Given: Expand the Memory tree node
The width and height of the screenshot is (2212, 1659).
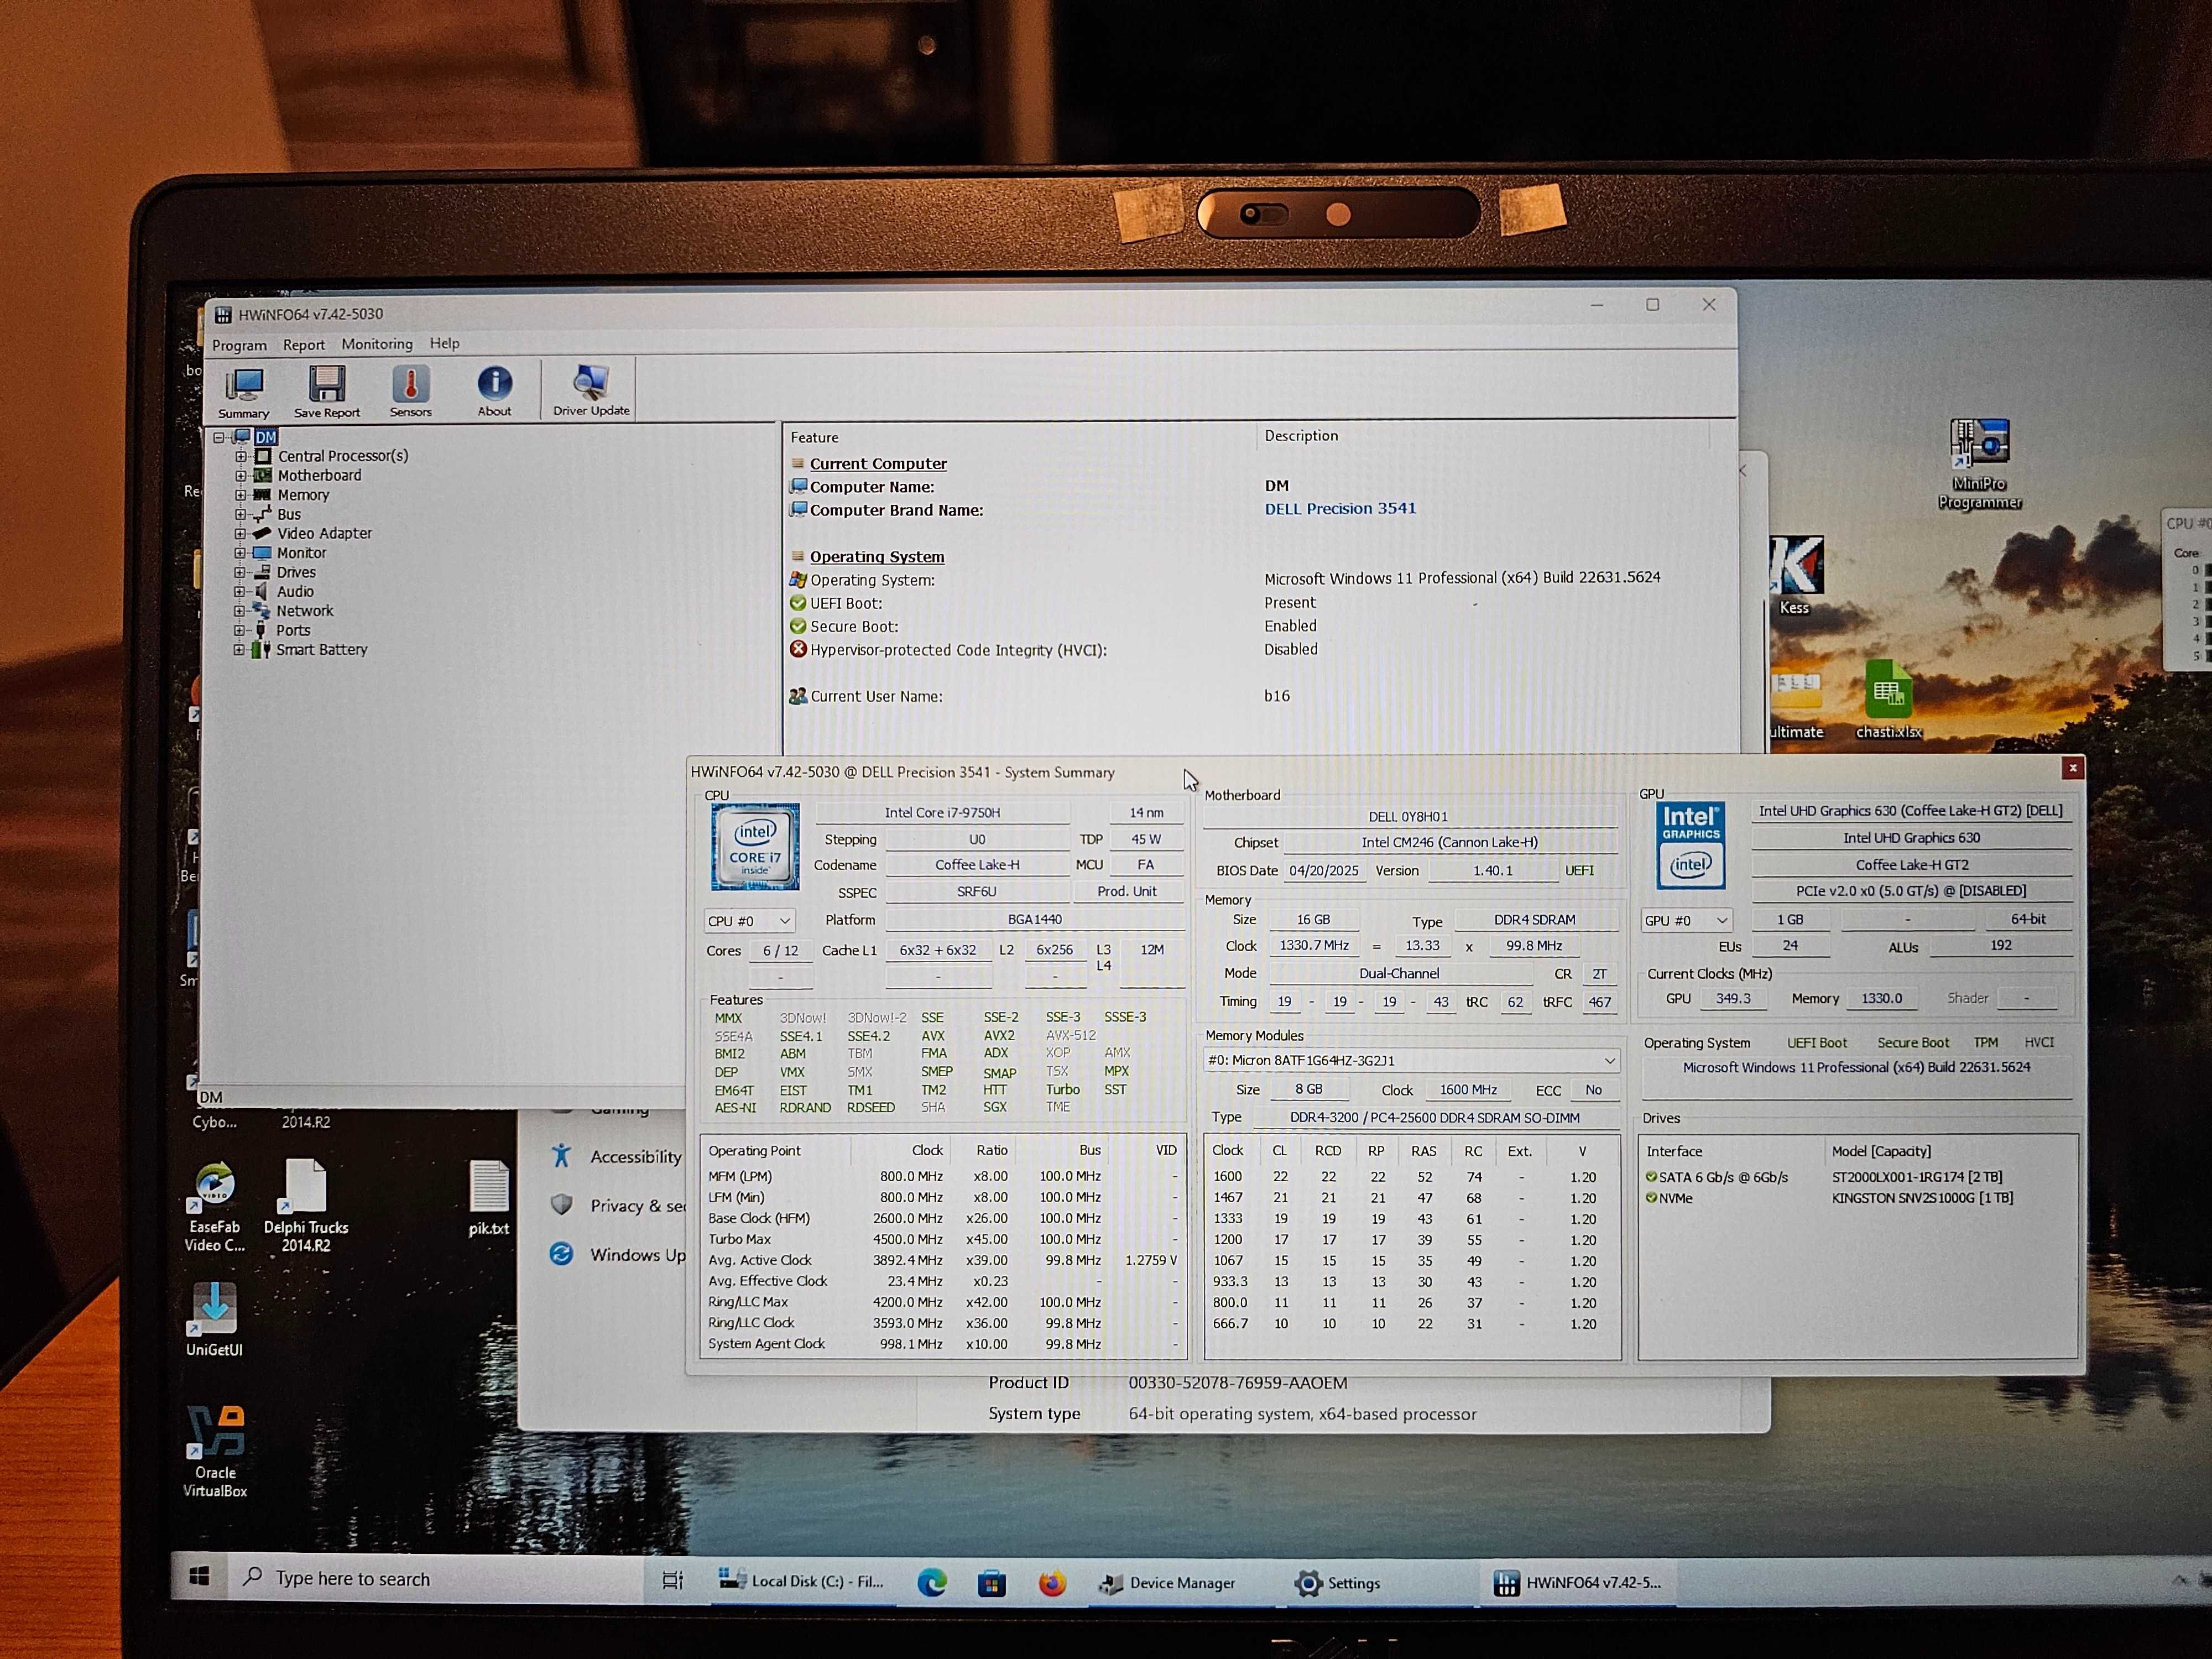Looking at the screenshot, I should pyautogui.click(x=240, y=494).
